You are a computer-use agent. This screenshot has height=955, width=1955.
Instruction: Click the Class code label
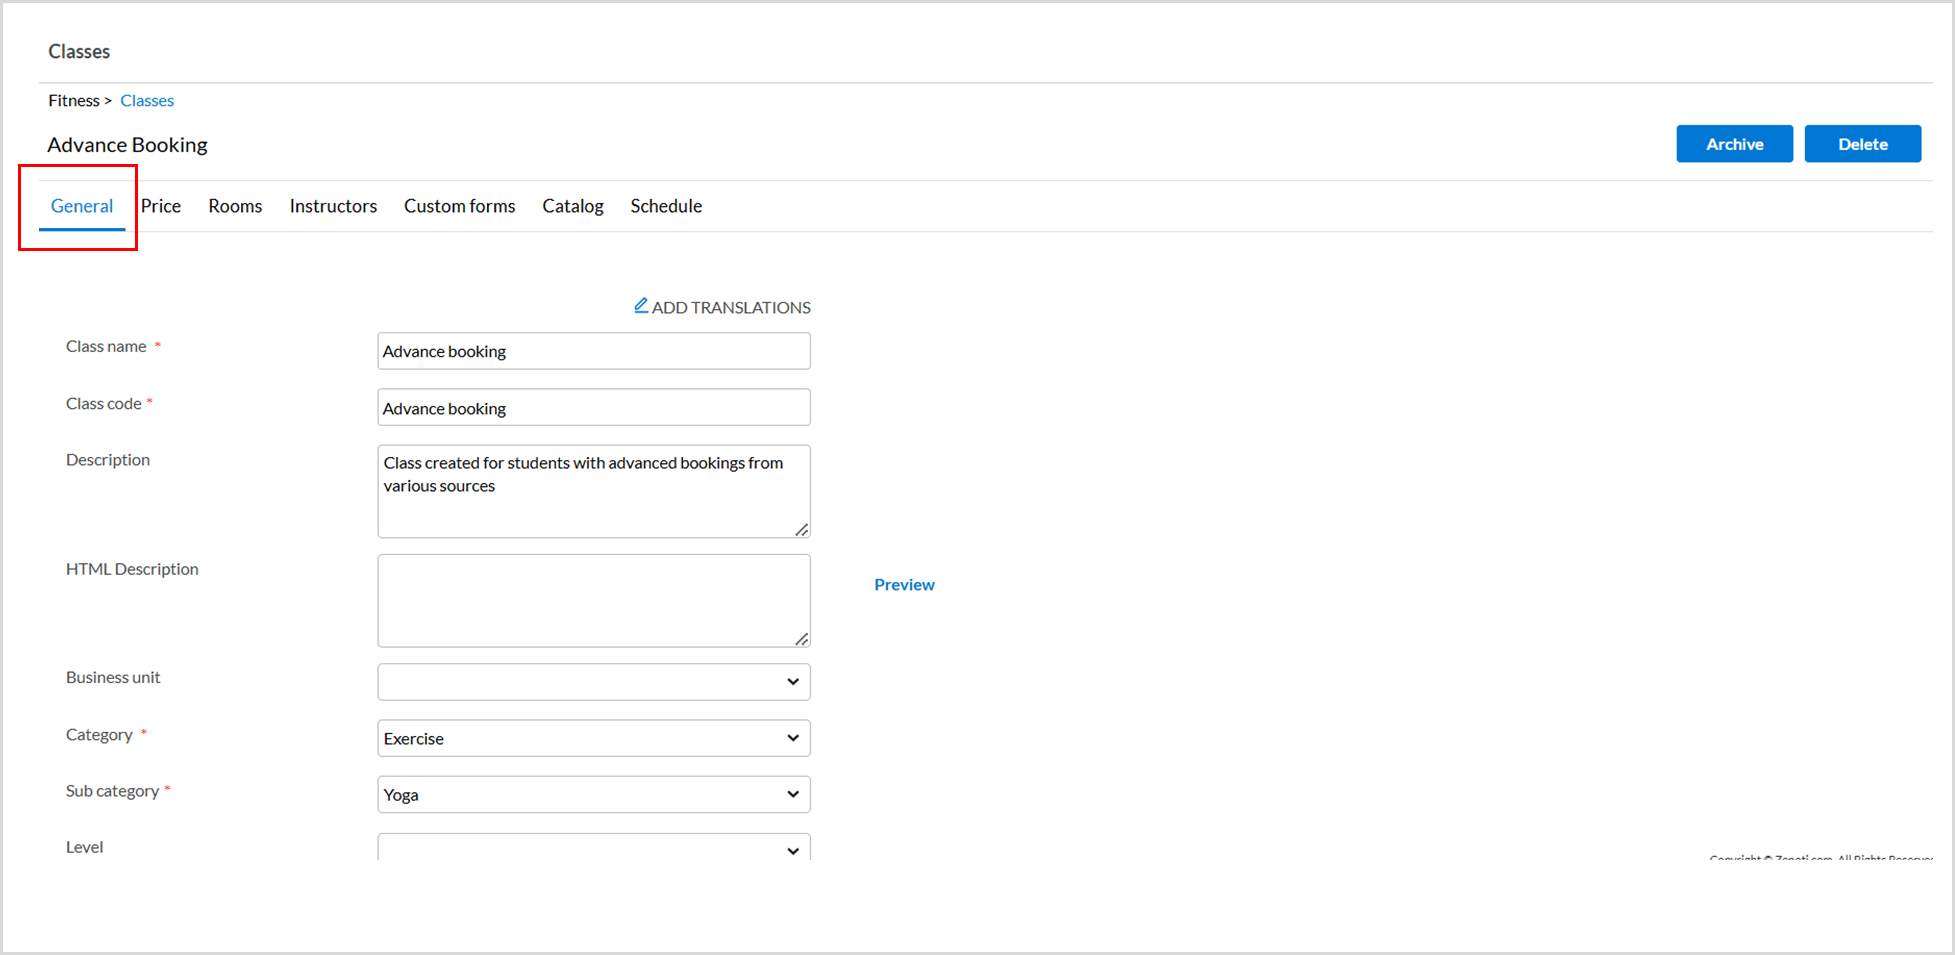104,403
